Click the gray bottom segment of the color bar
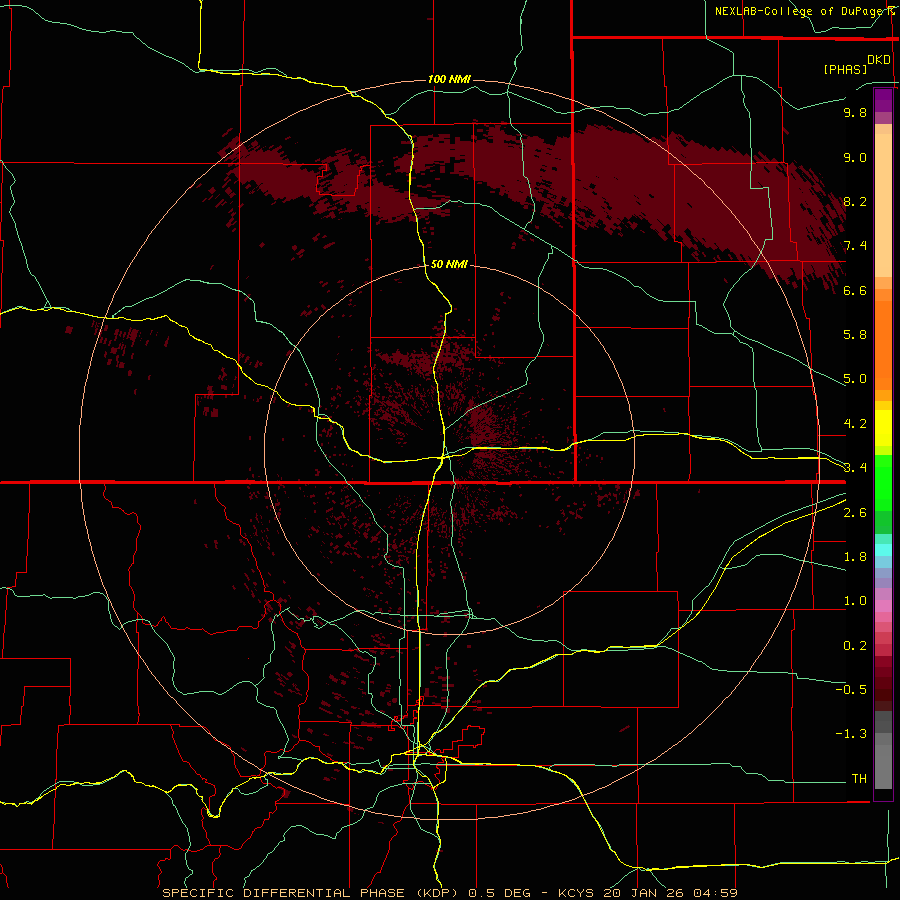Viewport: 900px width, 900px height. (x=883, y=769)
